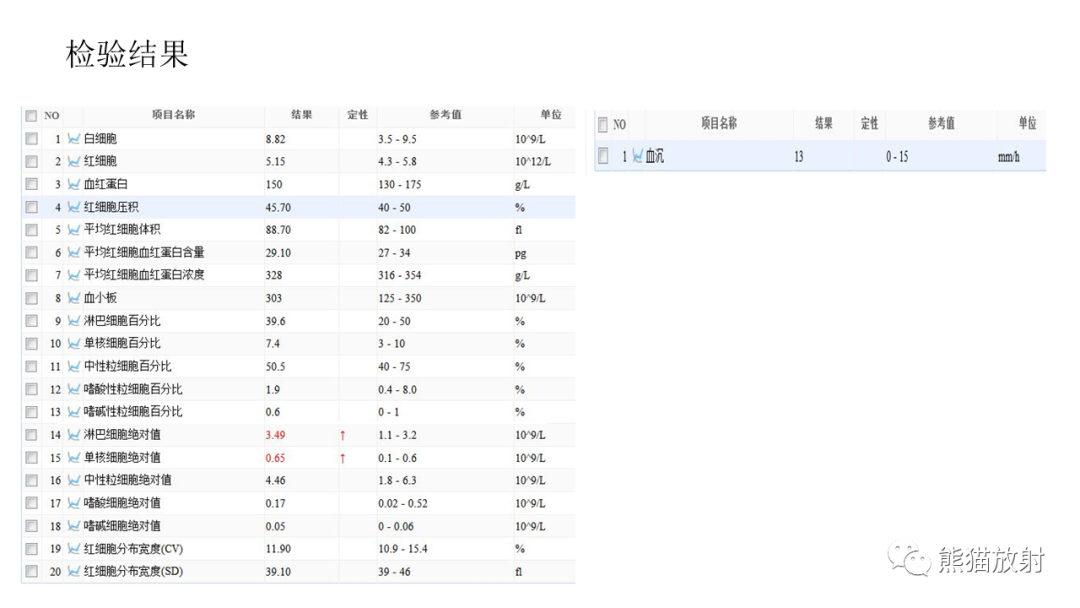Click 结果 header in the left table
This screenshot has width=1080, height=608.
(x=301, y=115)
